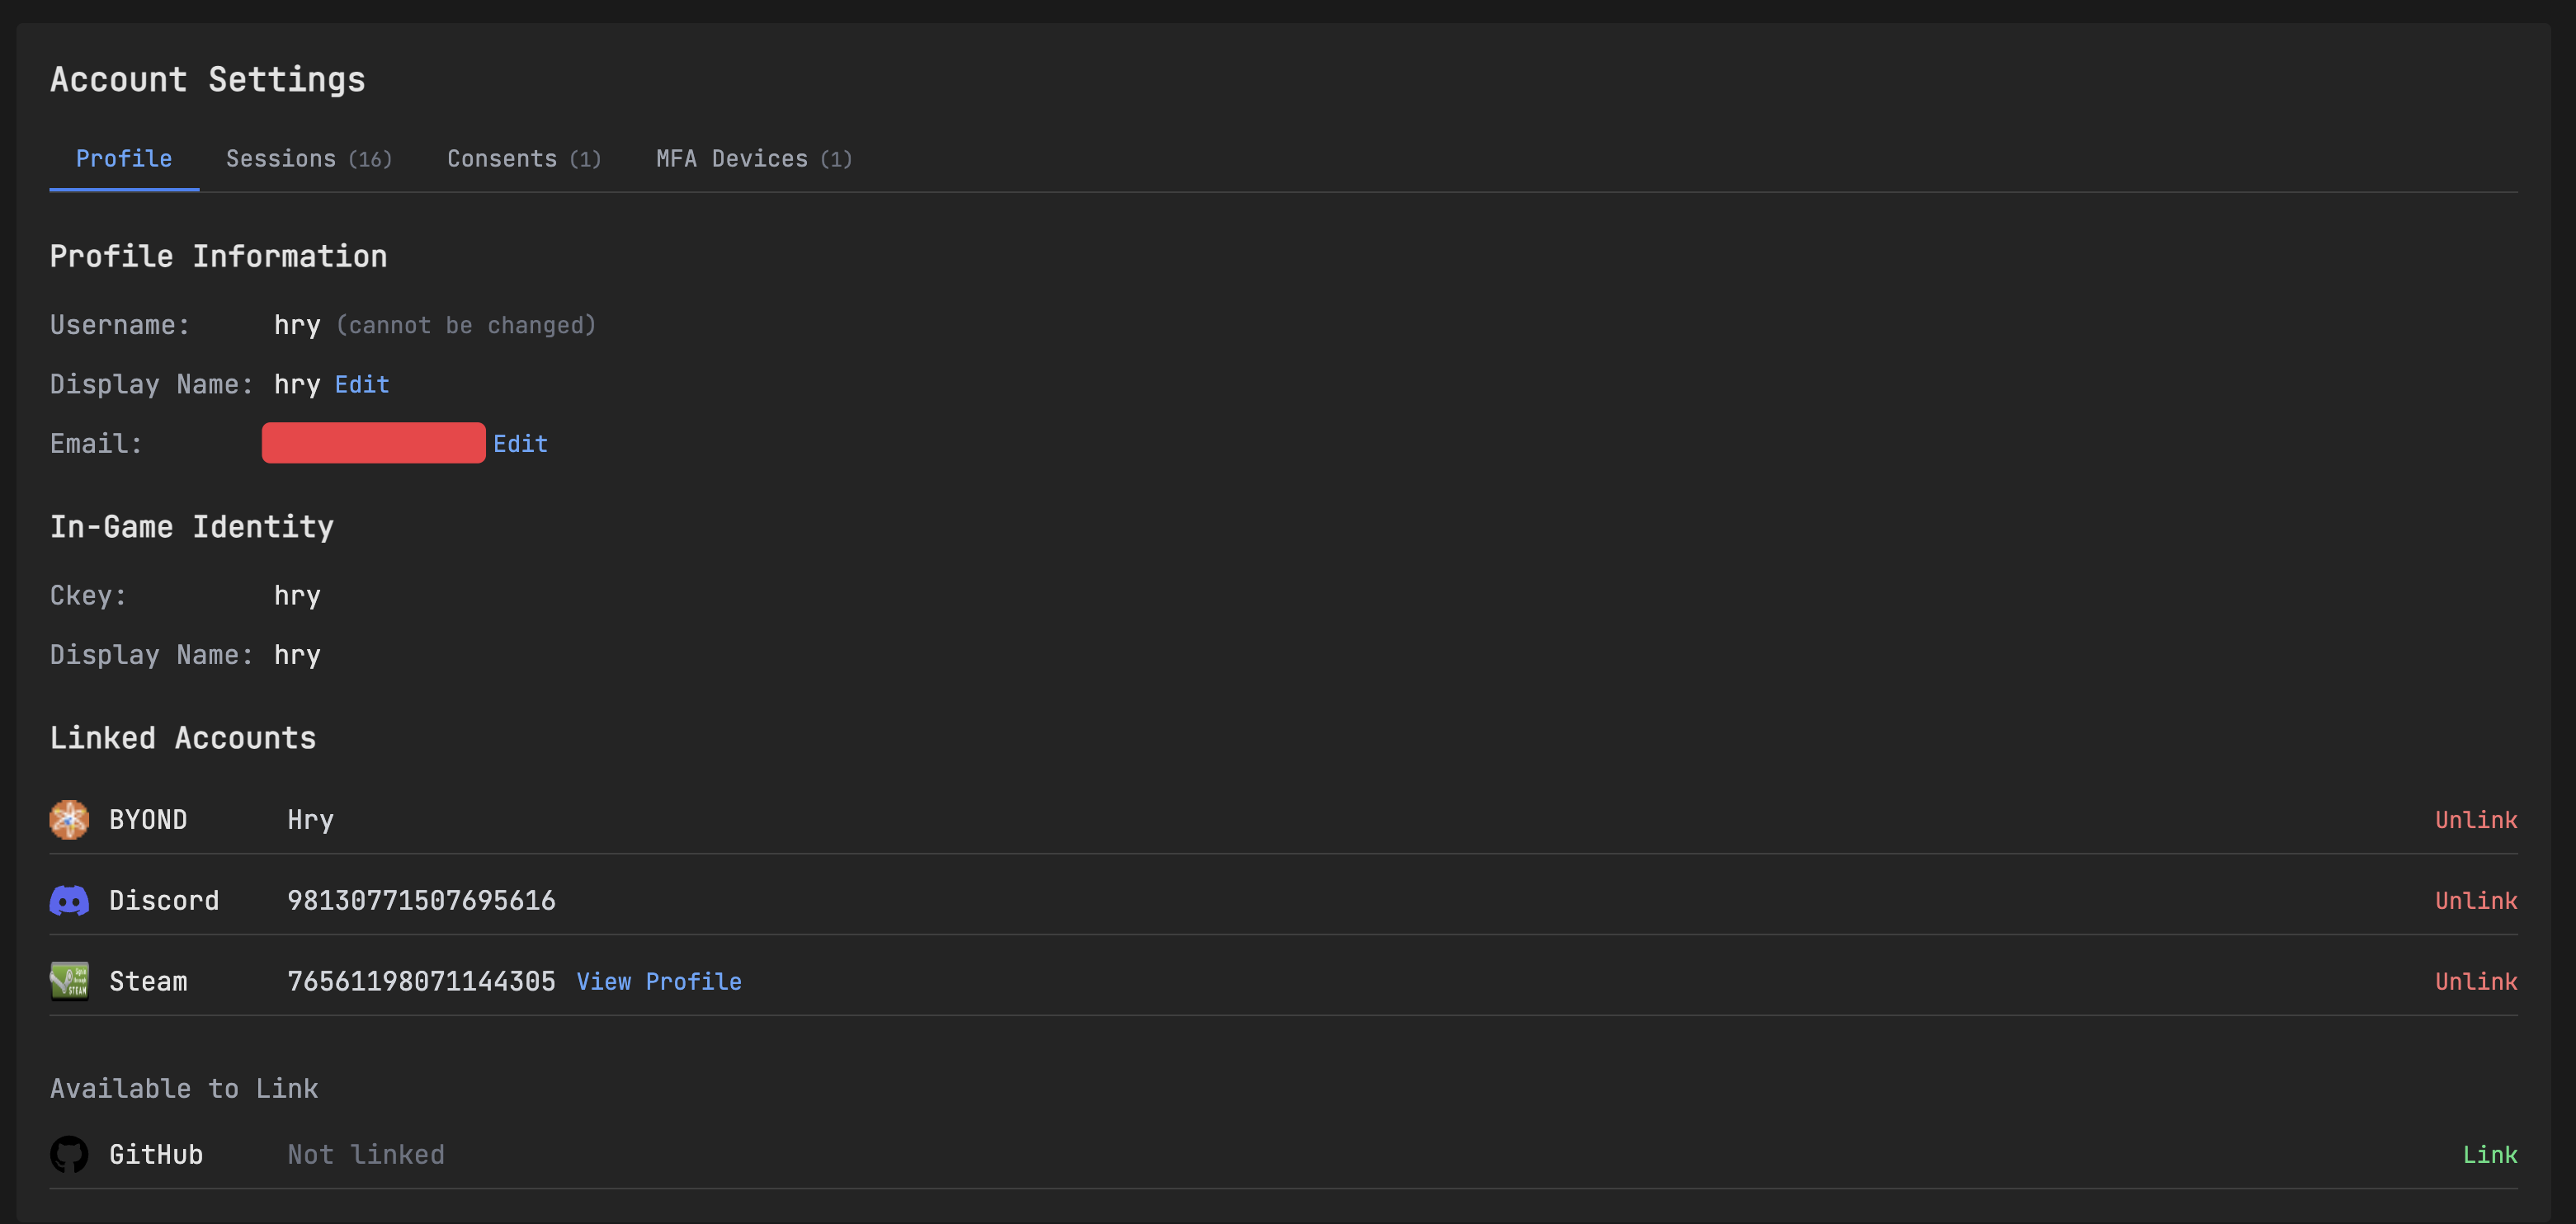Edit the Email address
The height and width of the screenshot is (1224, 2576).
520,444
